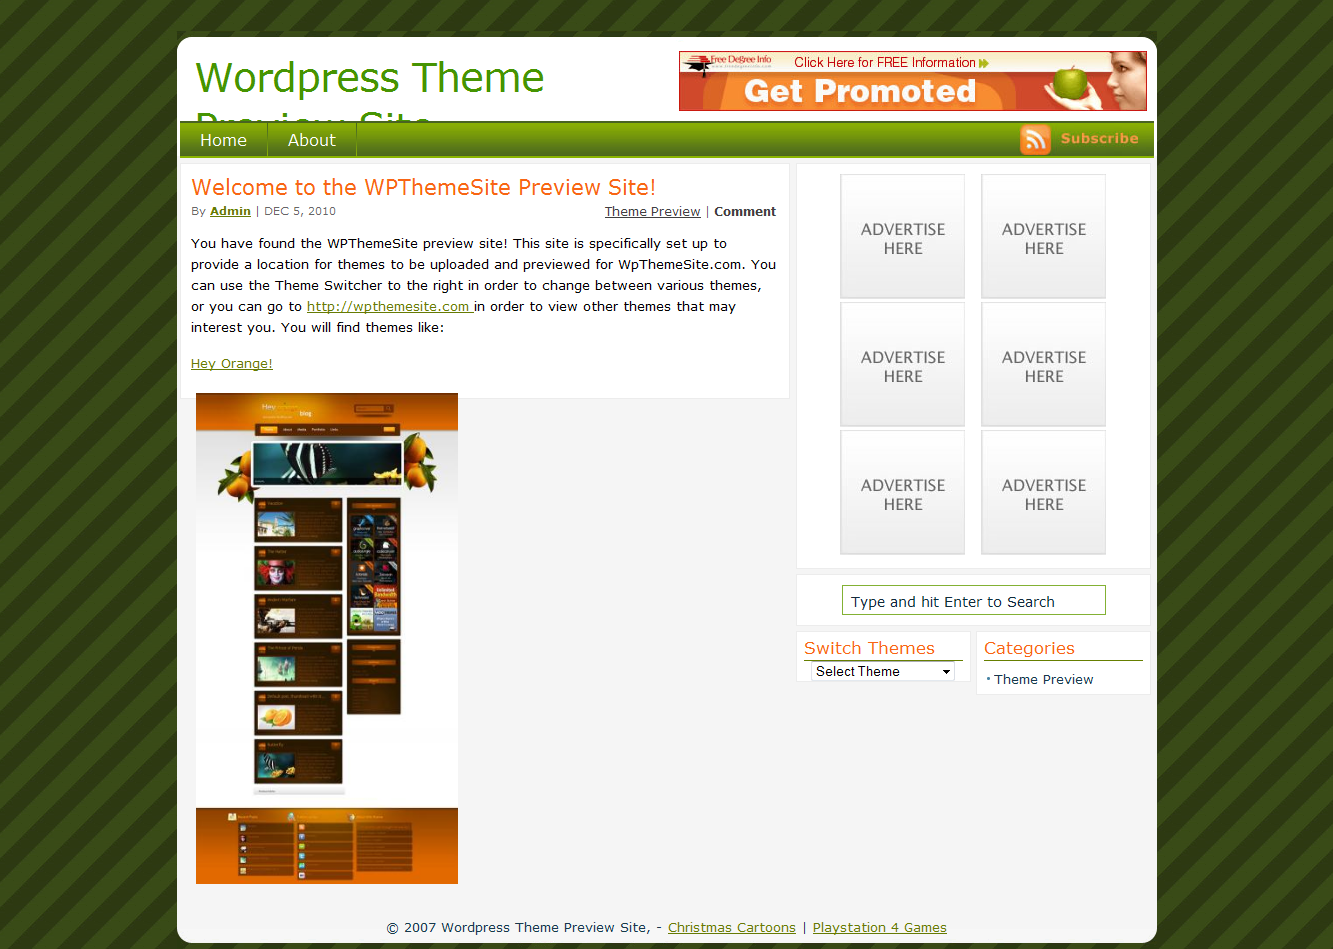Open the Select Theme dropdown
1333x949 pixels.
point(883,672)
